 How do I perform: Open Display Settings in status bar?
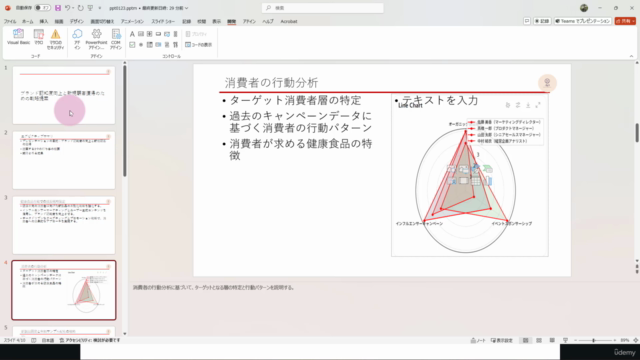502,340
